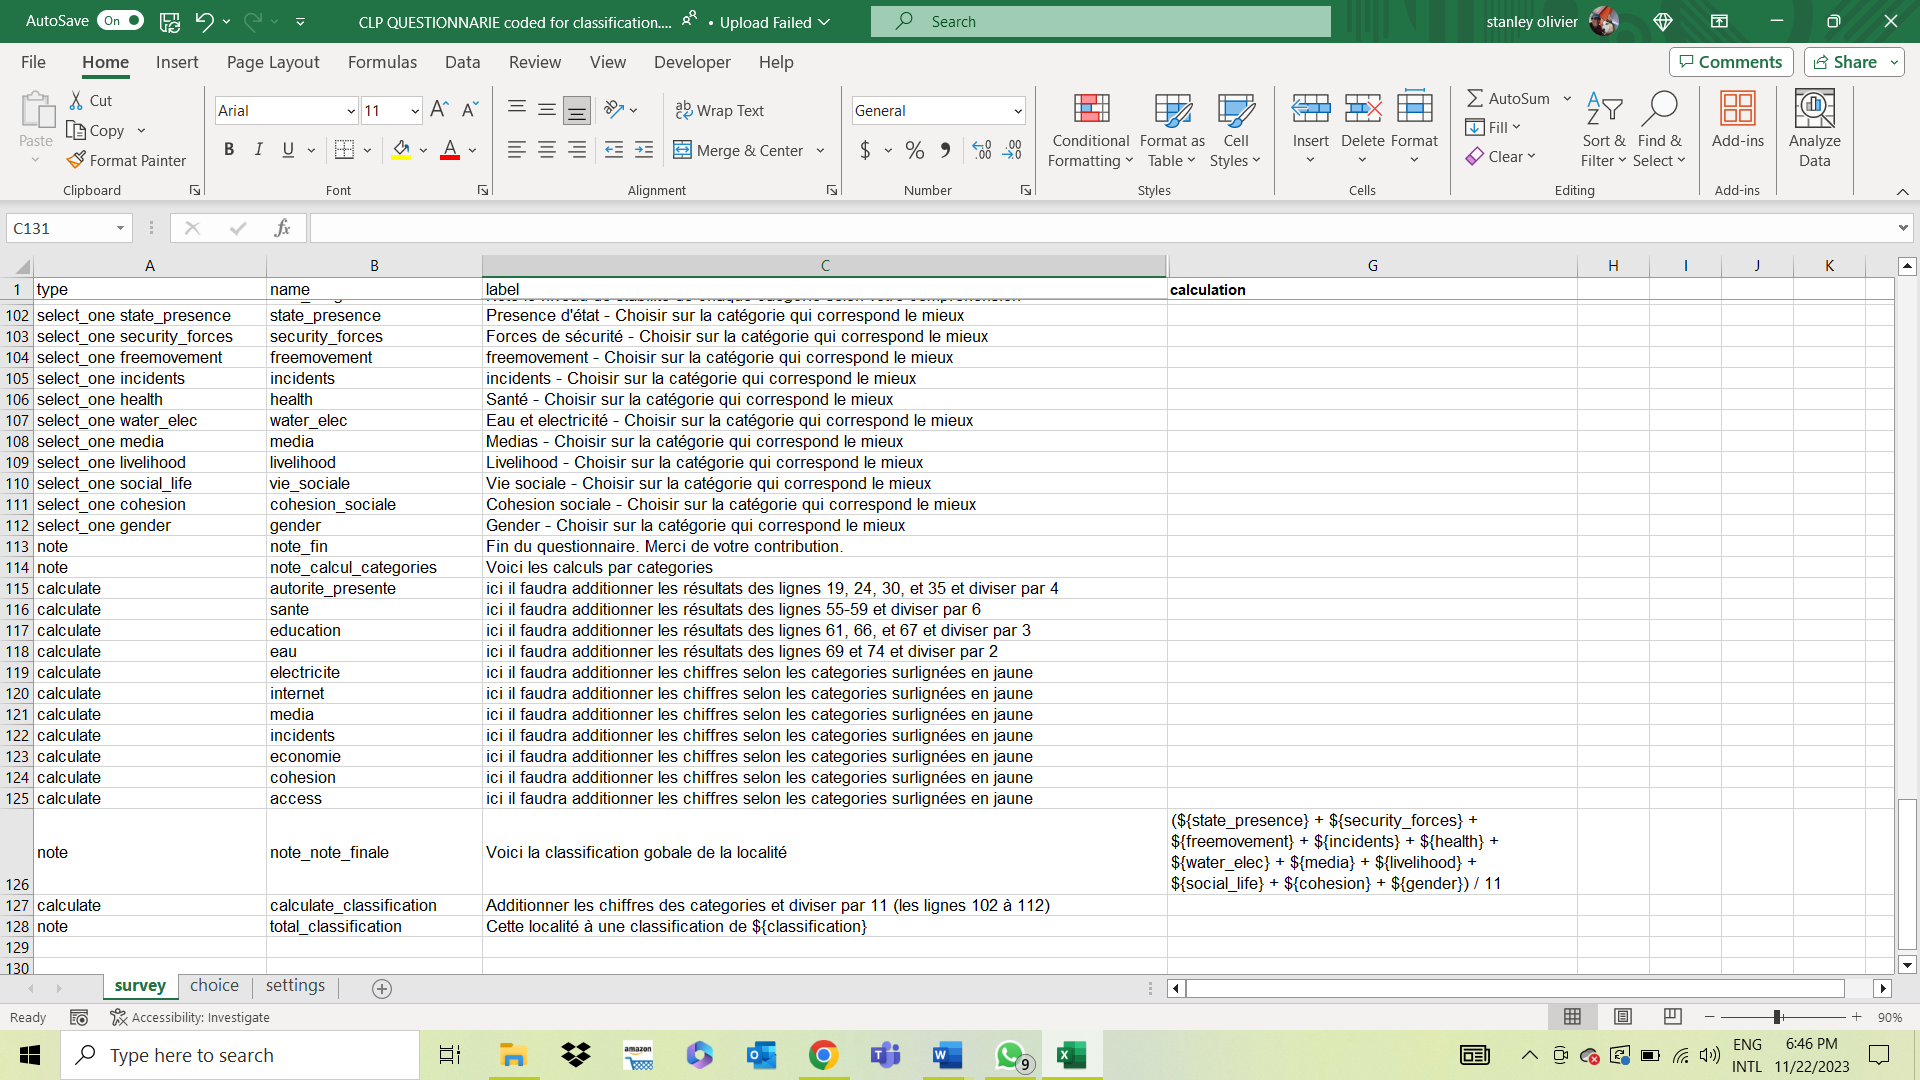Open Find & Select menu
The height and width of the screenshot is (1080, 1920).
click(1660, 131)
